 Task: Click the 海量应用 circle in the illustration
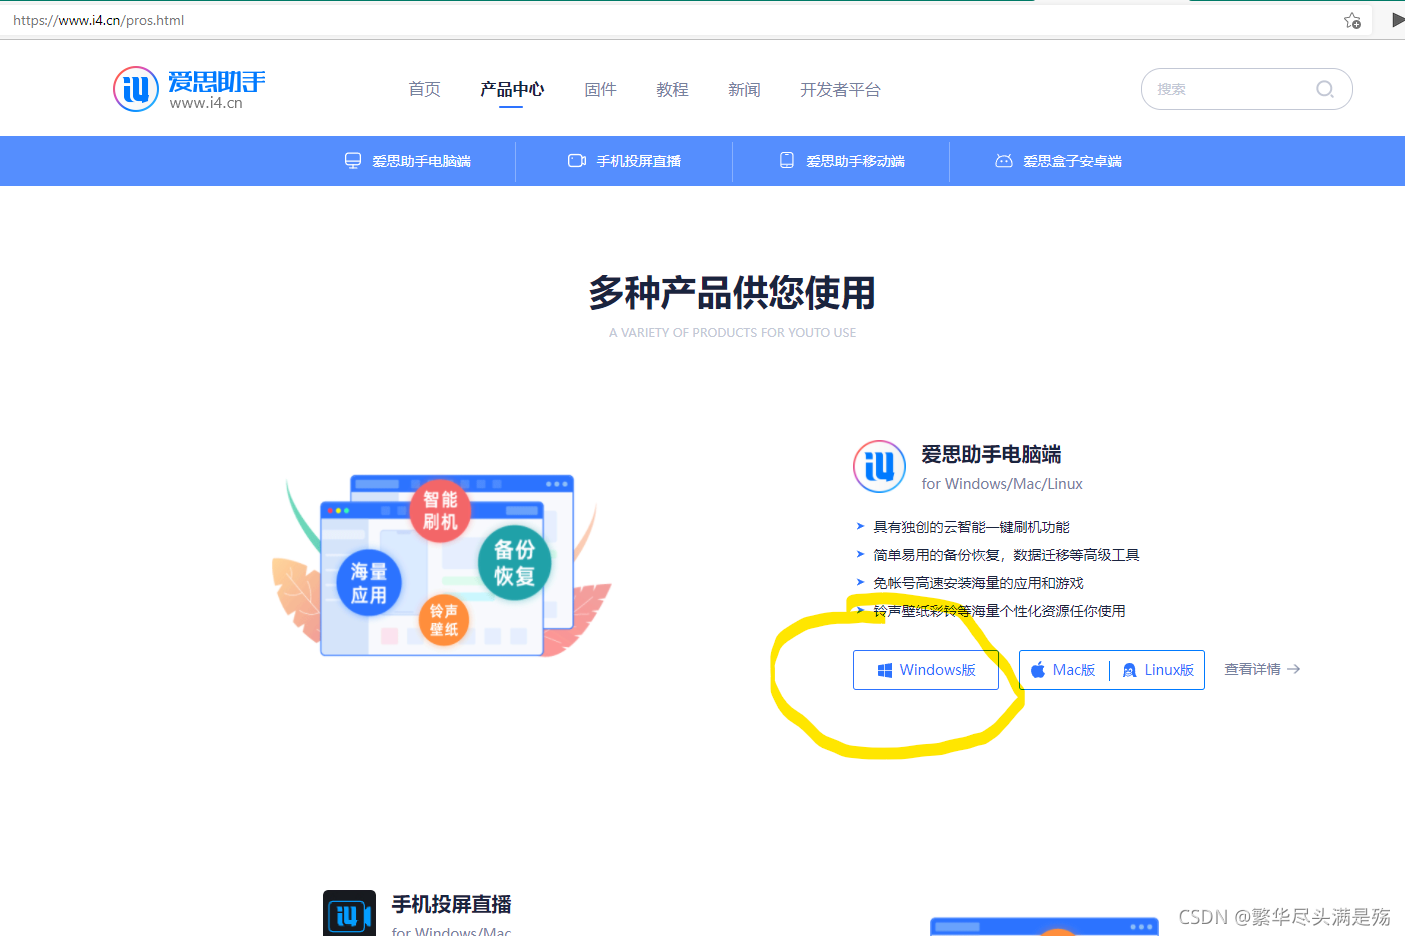[369, 582]
